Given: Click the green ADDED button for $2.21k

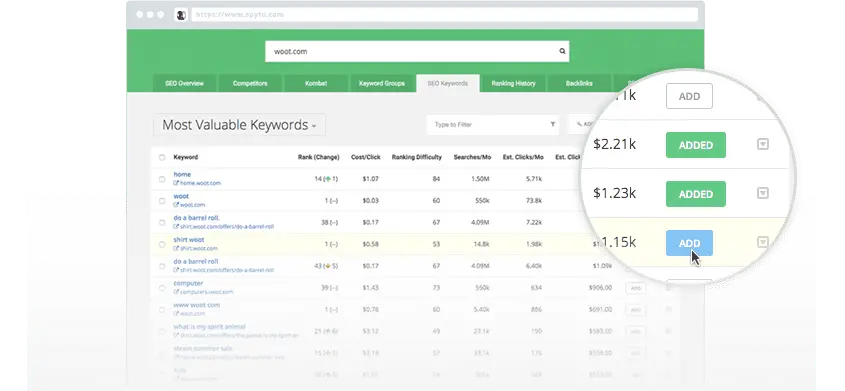Looking at the screenshot, I should (x=696, y=145).
